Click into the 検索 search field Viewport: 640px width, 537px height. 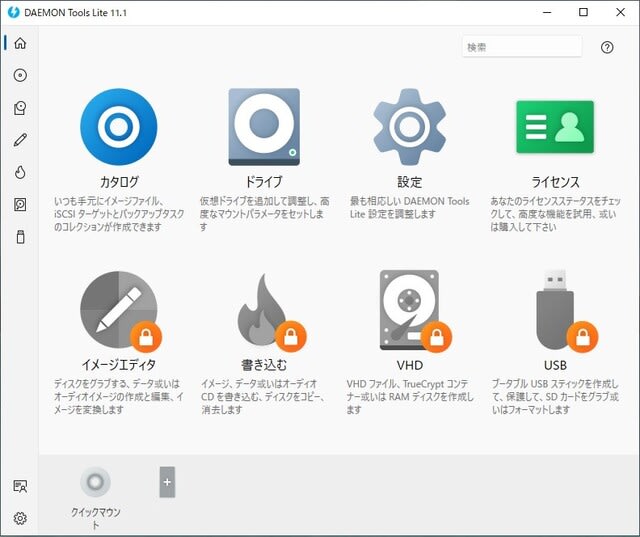point(522,47)
